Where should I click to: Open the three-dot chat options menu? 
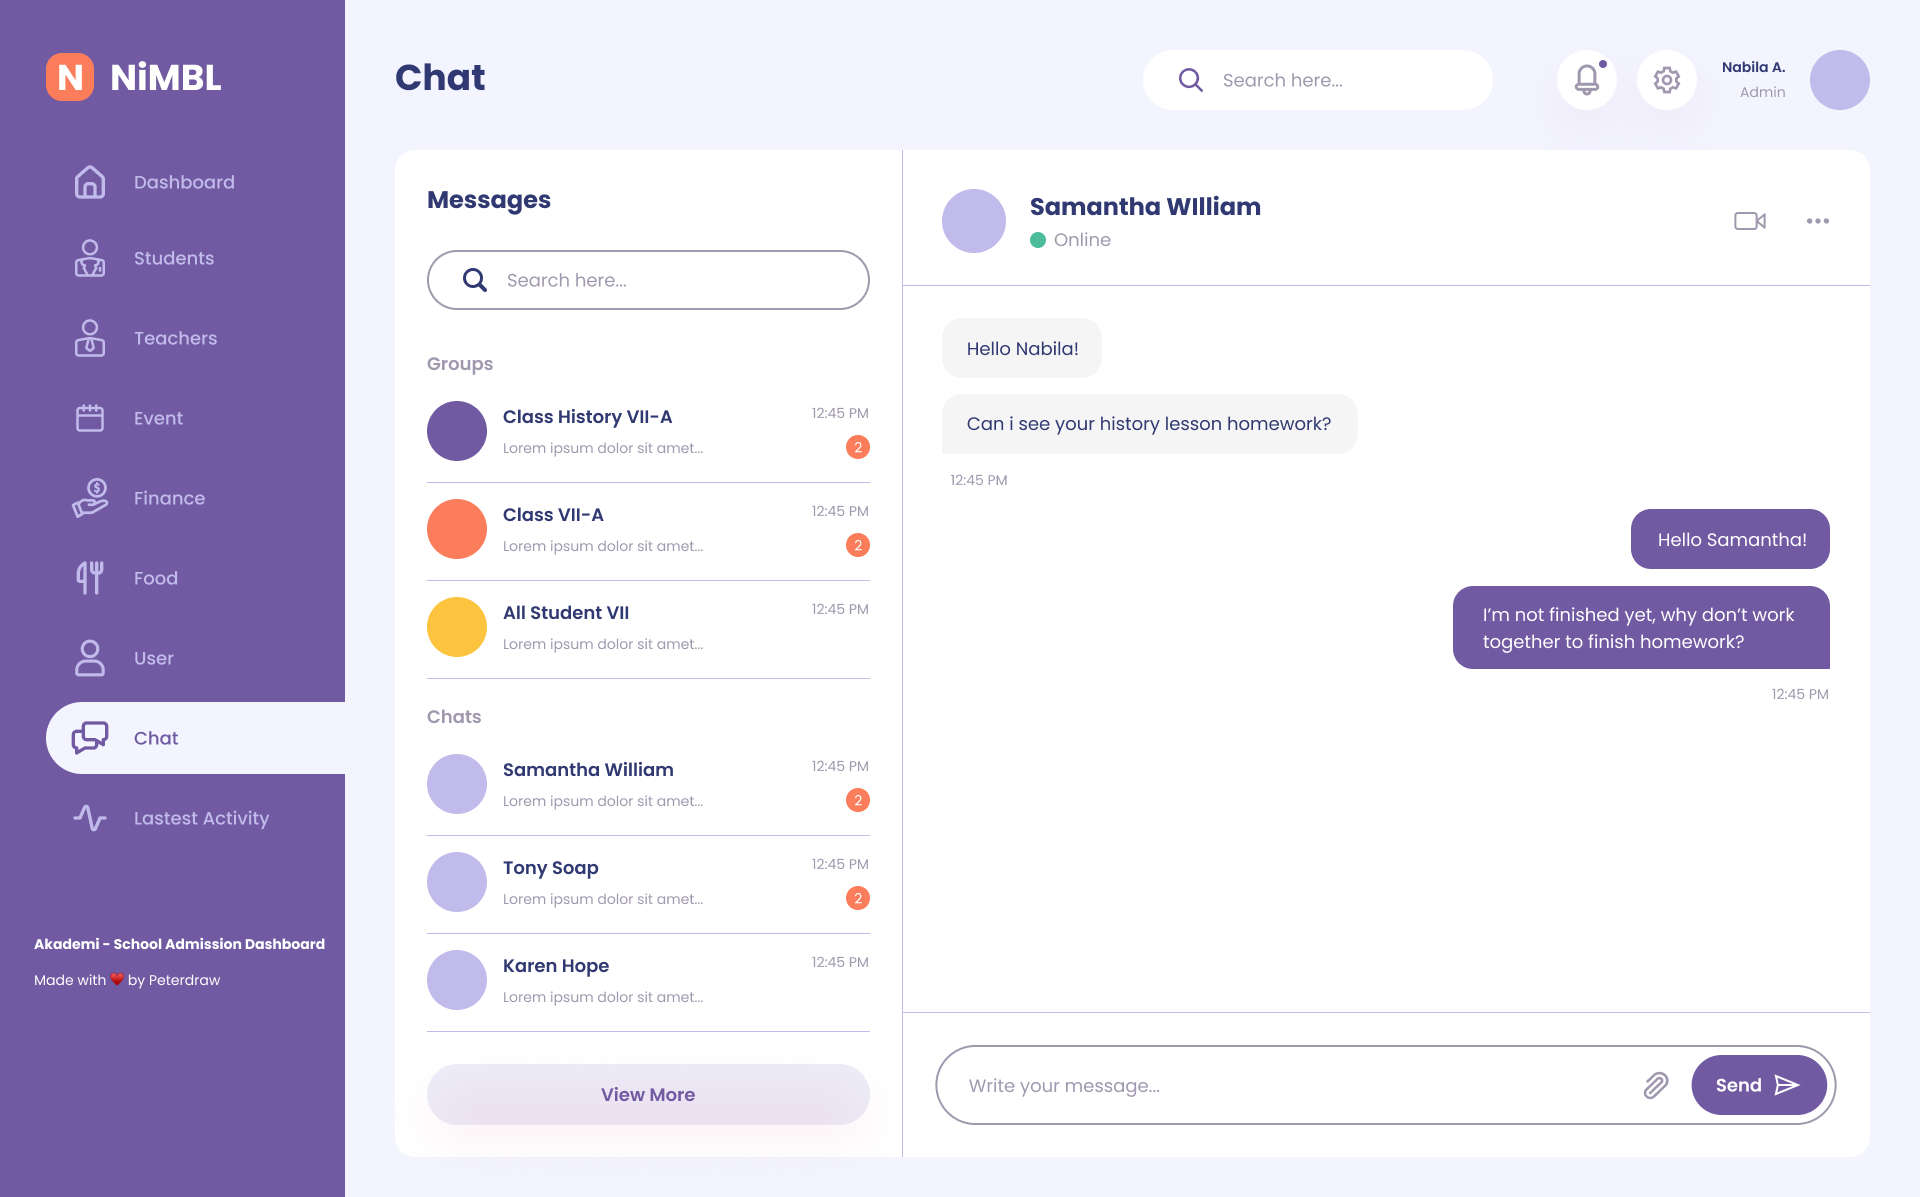[1817, 221]
